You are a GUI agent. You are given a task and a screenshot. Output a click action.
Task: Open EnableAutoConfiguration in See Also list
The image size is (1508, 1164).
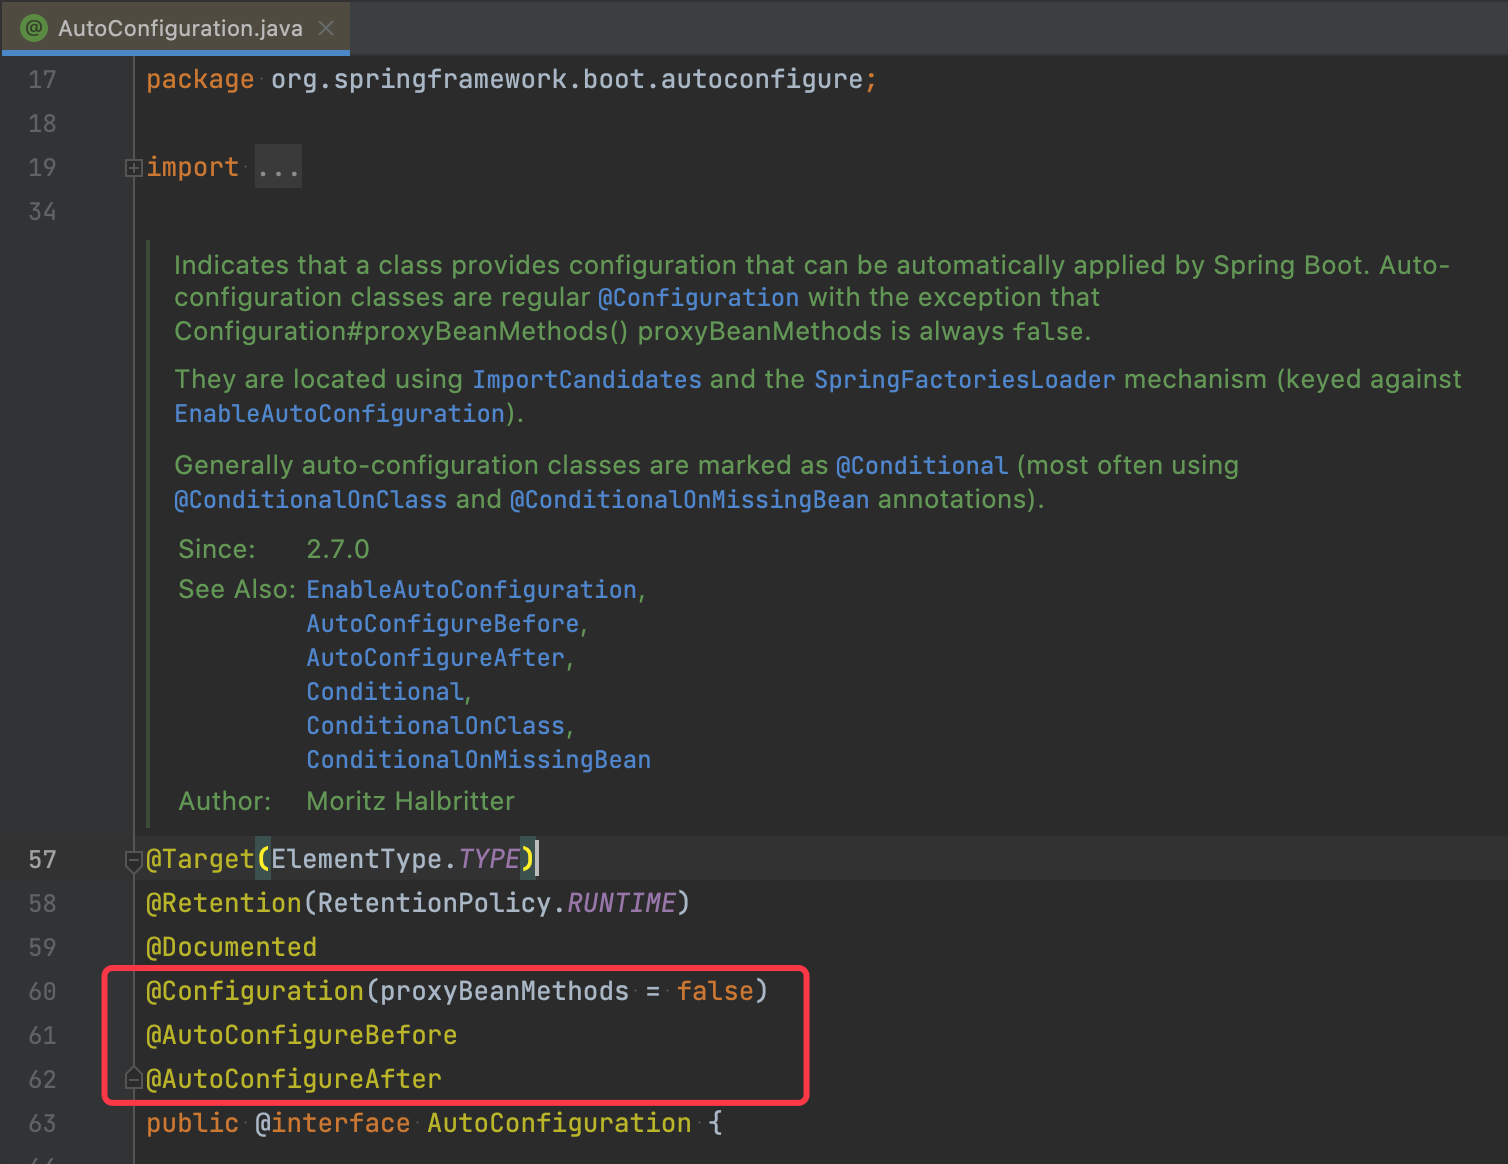[471, 589]
